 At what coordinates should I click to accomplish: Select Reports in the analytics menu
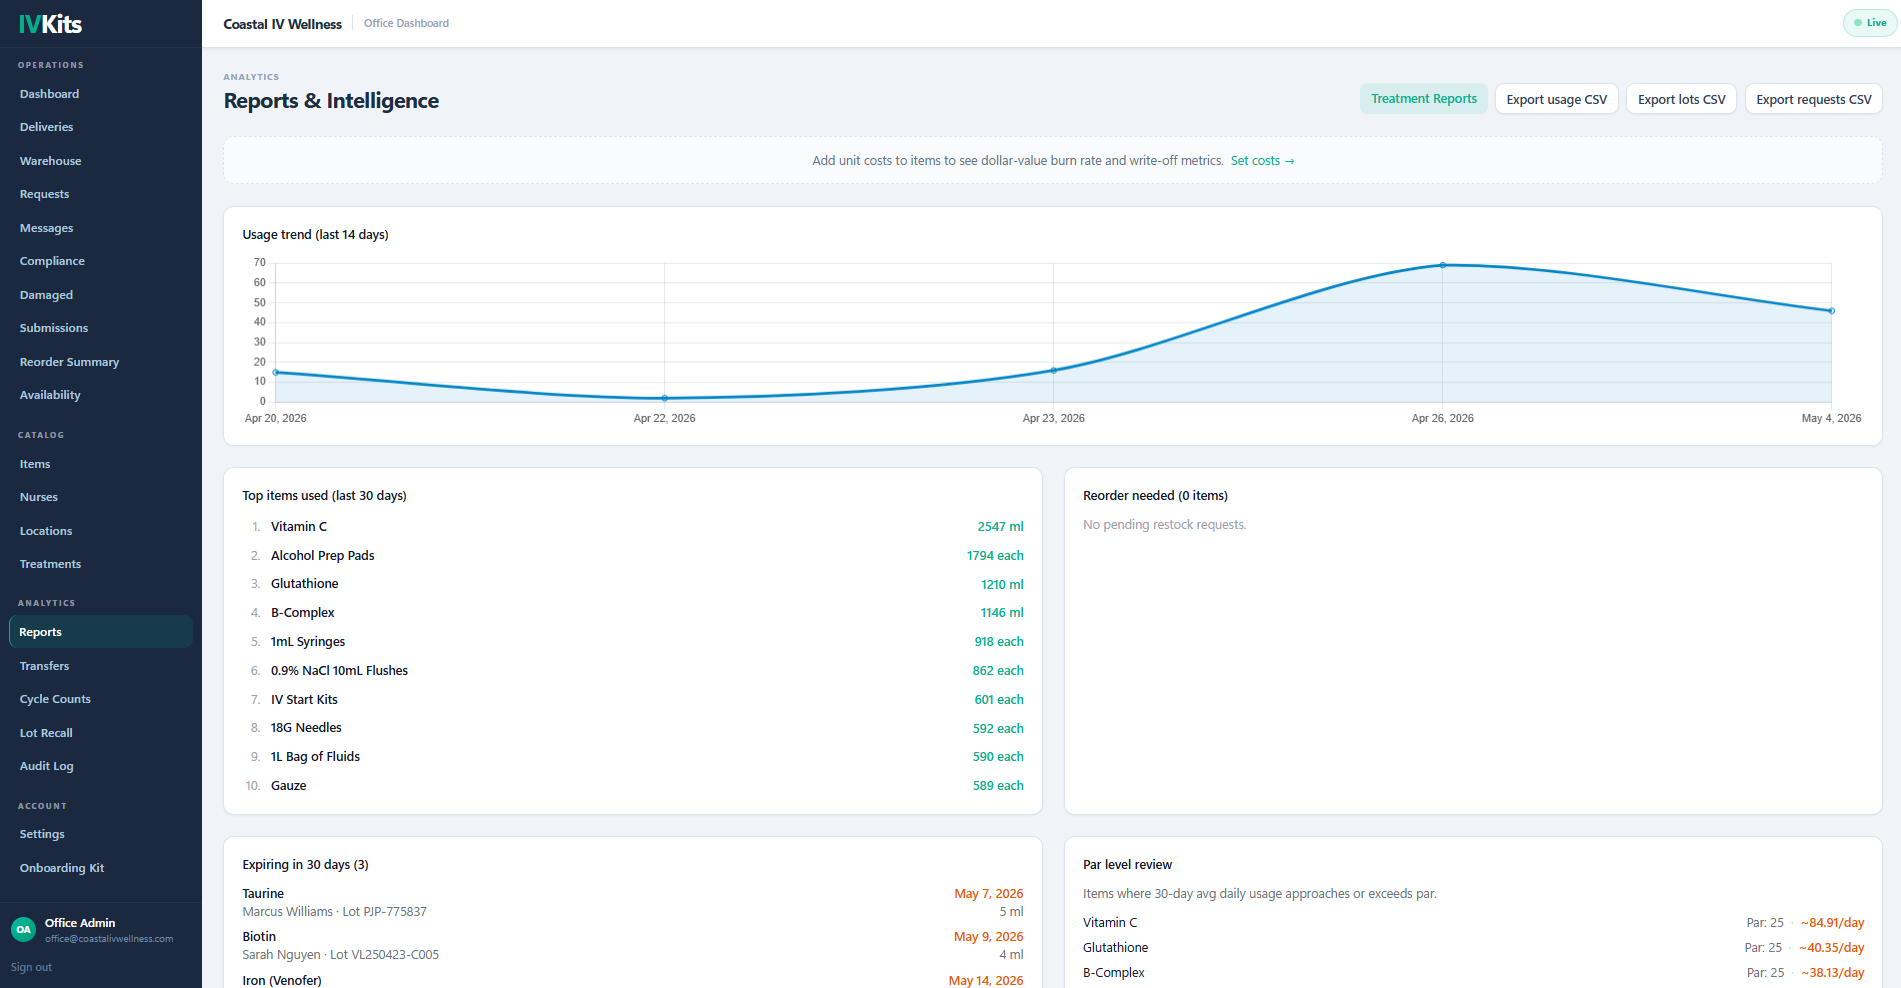tap(100, 632)
